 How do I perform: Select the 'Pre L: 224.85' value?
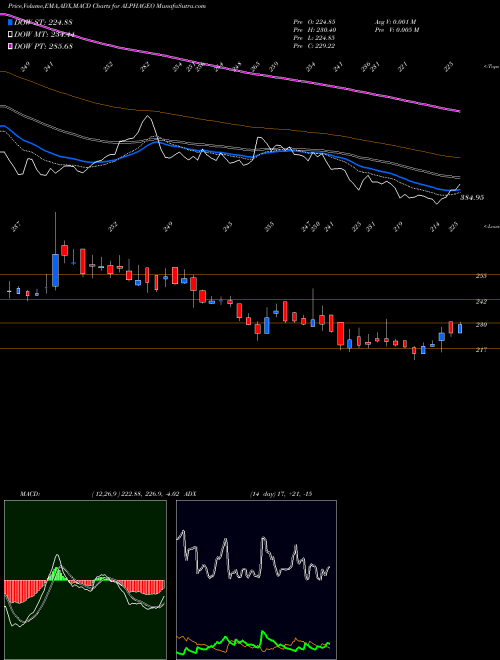[x=314, y=38]
